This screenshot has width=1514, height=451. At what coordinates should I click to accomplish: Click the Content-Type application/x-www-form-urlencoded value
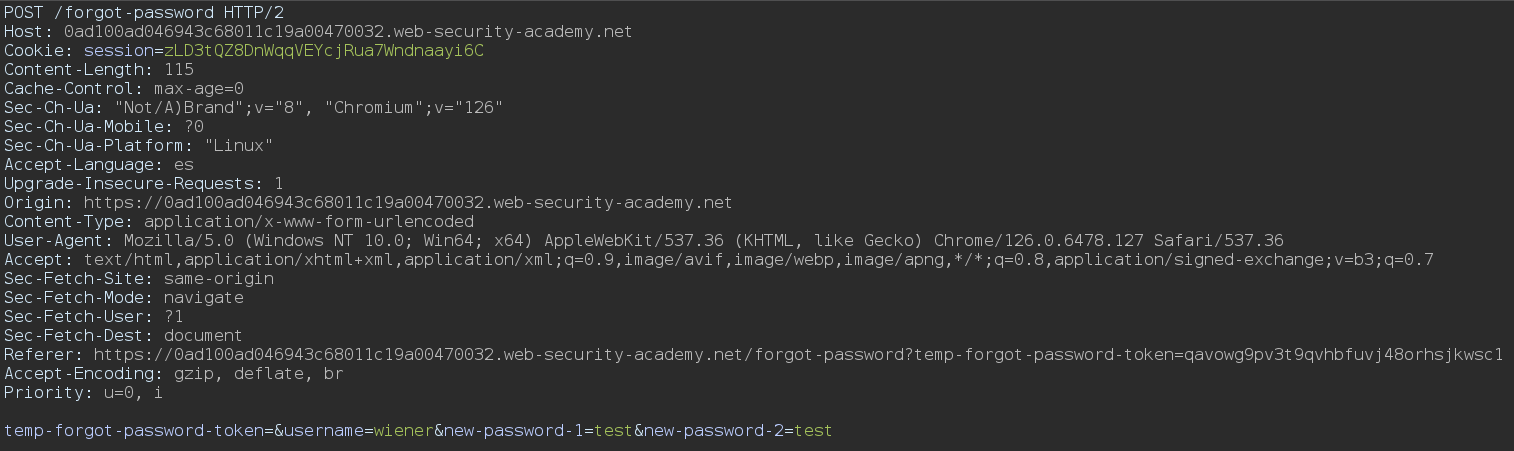click(x=309, y=221)
